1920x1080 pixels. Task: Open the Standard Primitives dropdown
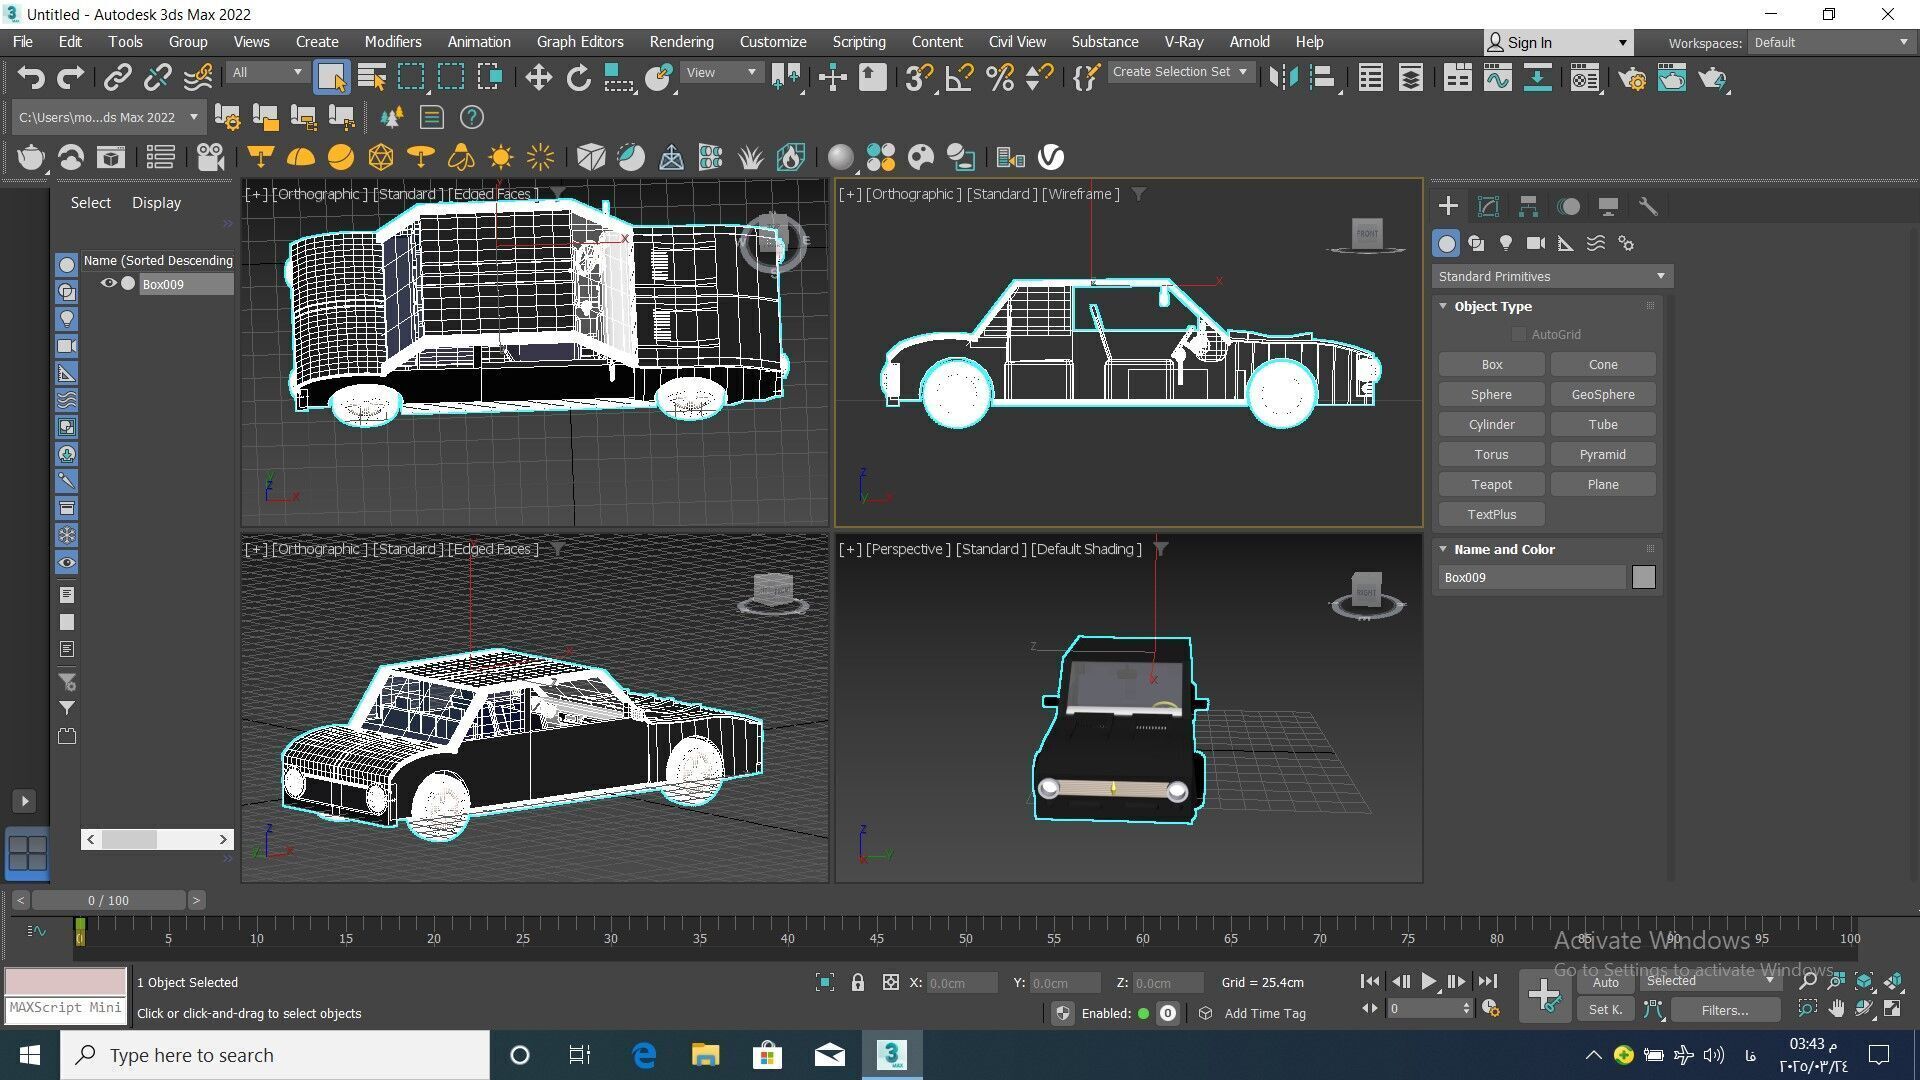point(1551,276)
